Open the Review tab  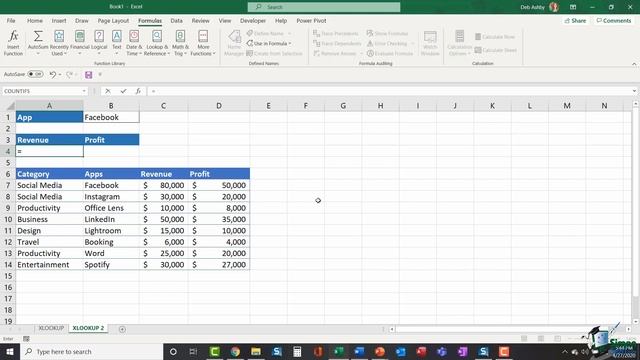(x=200, y=20)
